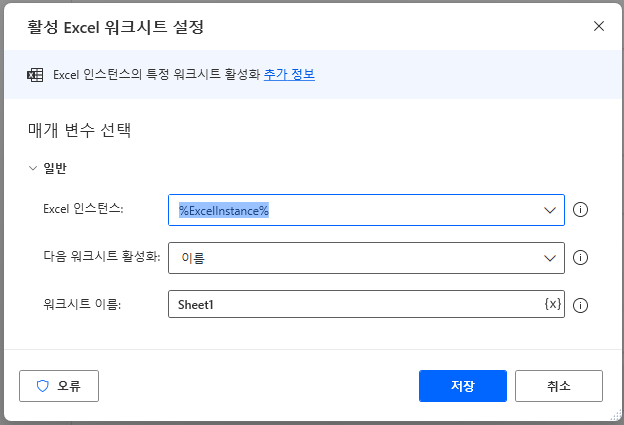Screen dimensions: 624x425
Task: Click the info icon beside Excel 인스턴스 field
Action: (x=580, y=210)
